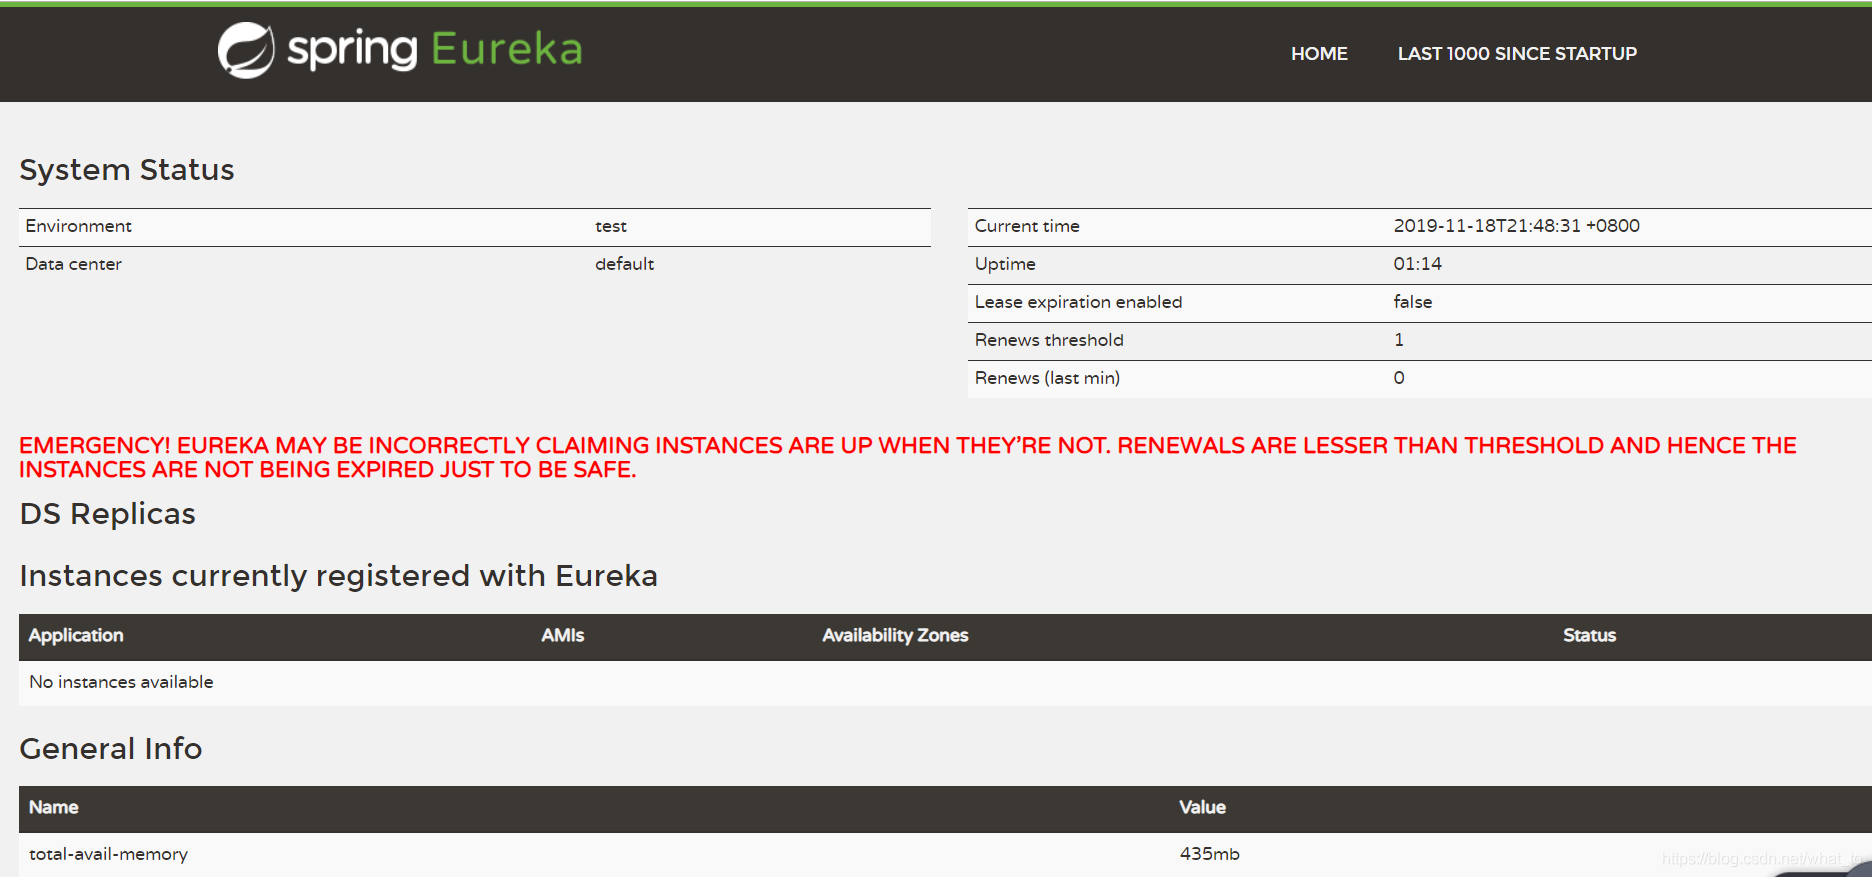Click the Name column header
The height and width of the screenshot is (877, 1872).
(54, 808)
